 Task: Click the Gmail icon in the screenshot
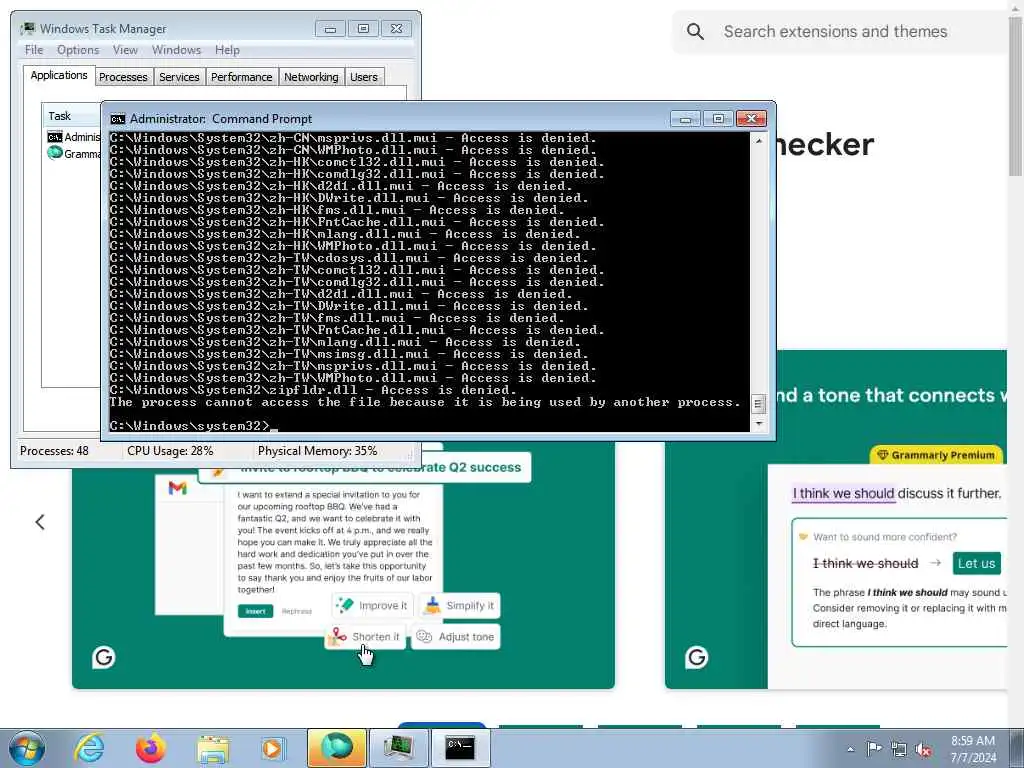pyautogui.click(x=178, y=488)
